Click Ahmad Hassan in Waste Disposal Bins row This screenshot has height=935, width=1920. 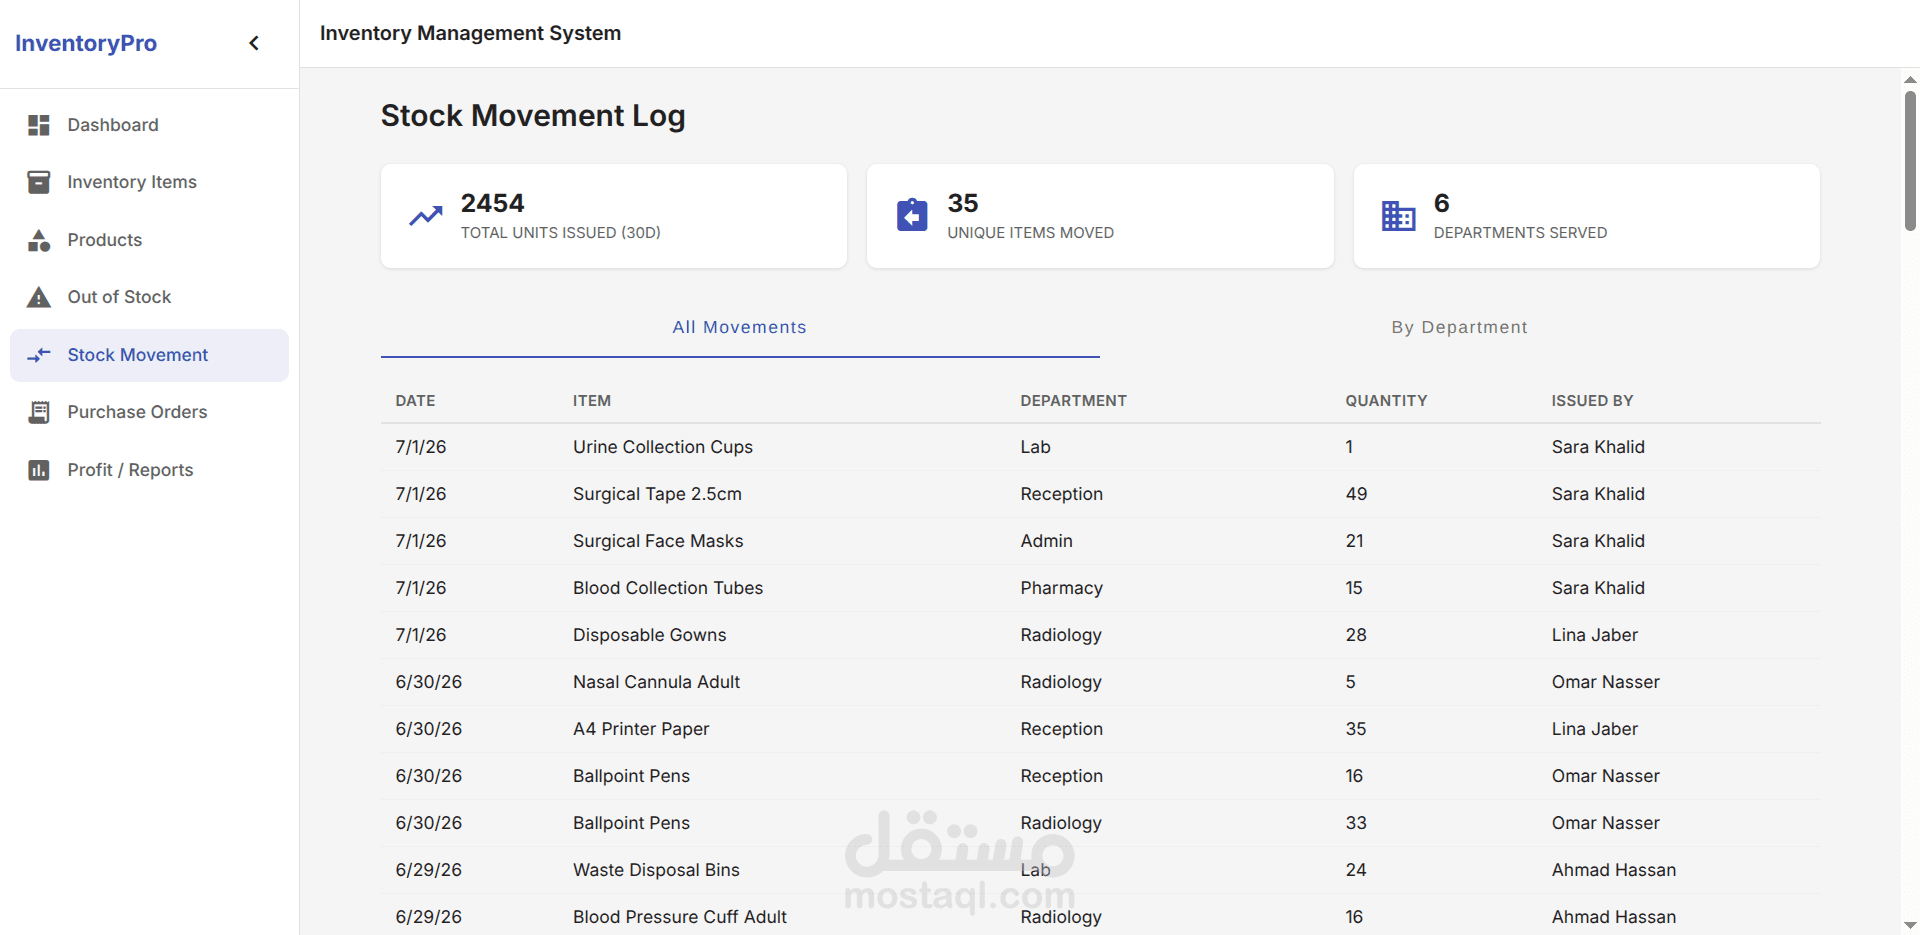tap(1613, 870)
